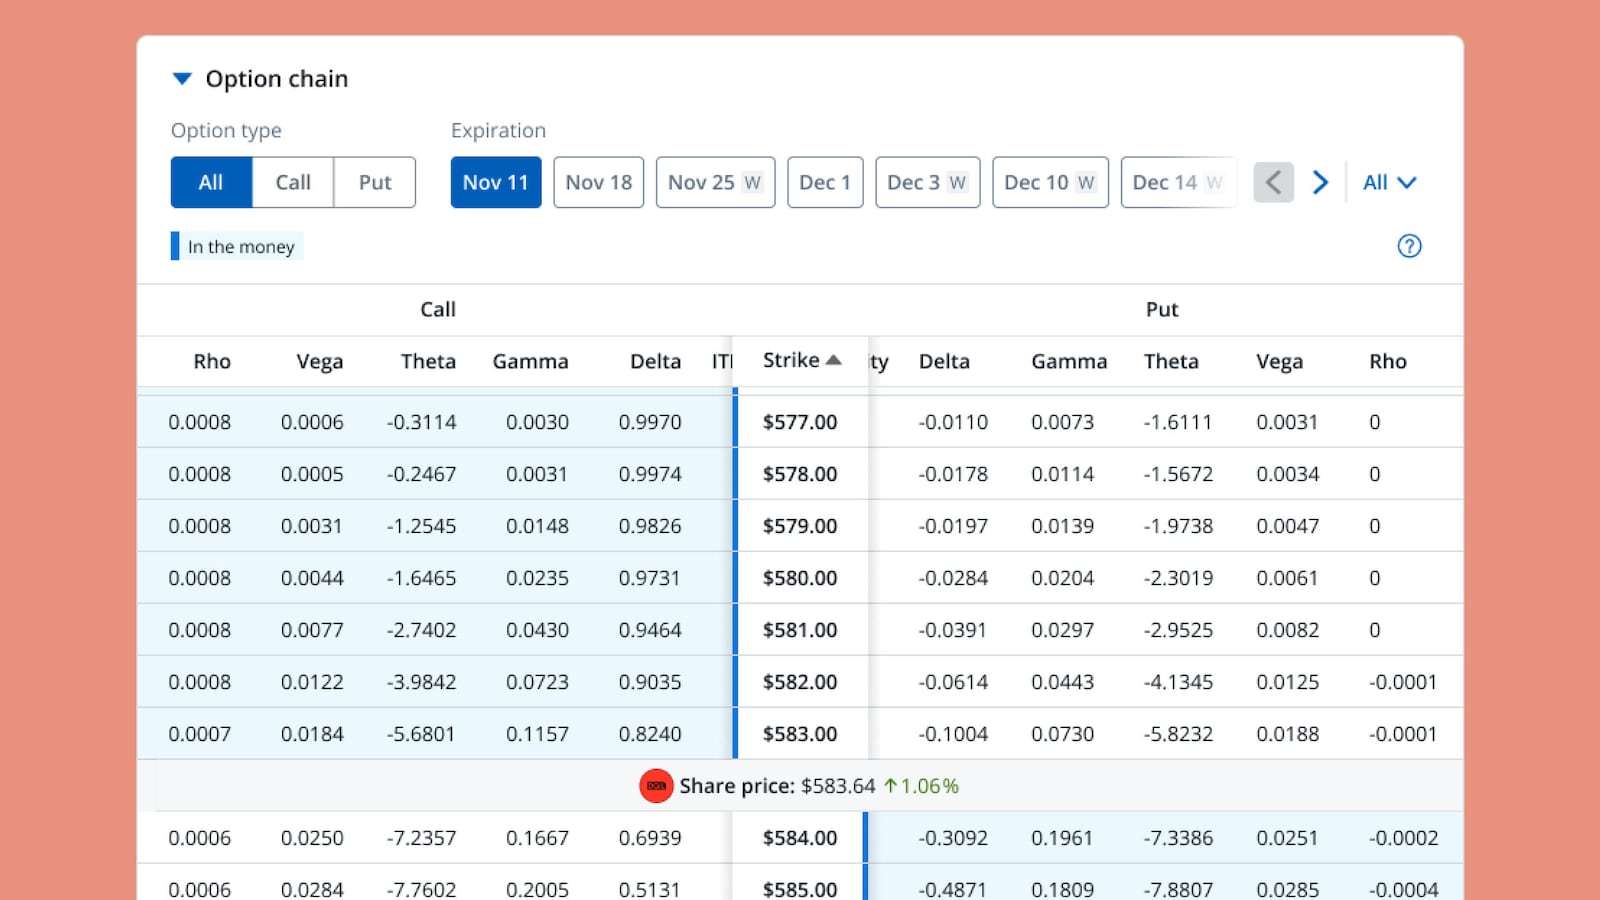Select the All option type
The width and height of the screenshot is (1600, 900).
point(211,182)
